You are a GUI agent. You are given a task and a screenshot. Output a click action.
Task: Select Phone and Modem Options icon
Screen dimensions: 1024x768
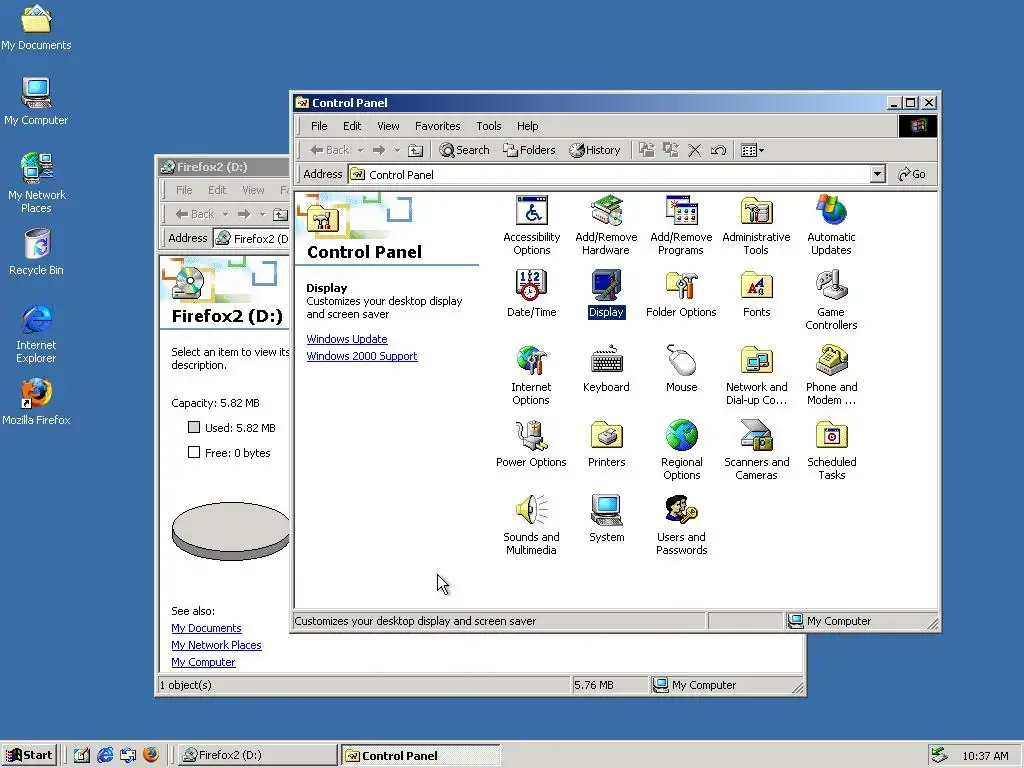[x=831, y=376]
